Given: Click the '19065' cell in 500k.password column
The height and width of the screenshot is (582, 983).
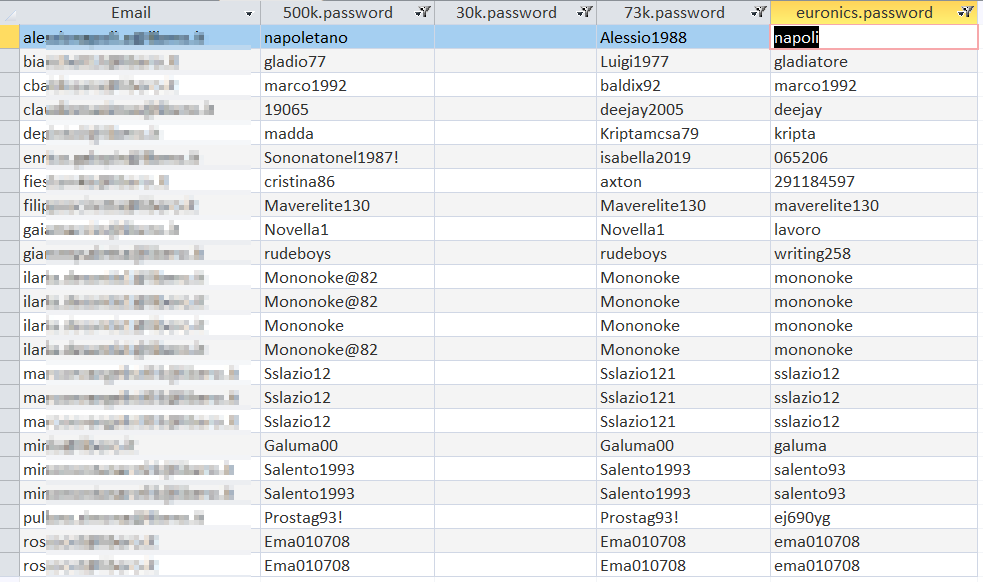Looking at the screenshot, I should pos(346,110).
